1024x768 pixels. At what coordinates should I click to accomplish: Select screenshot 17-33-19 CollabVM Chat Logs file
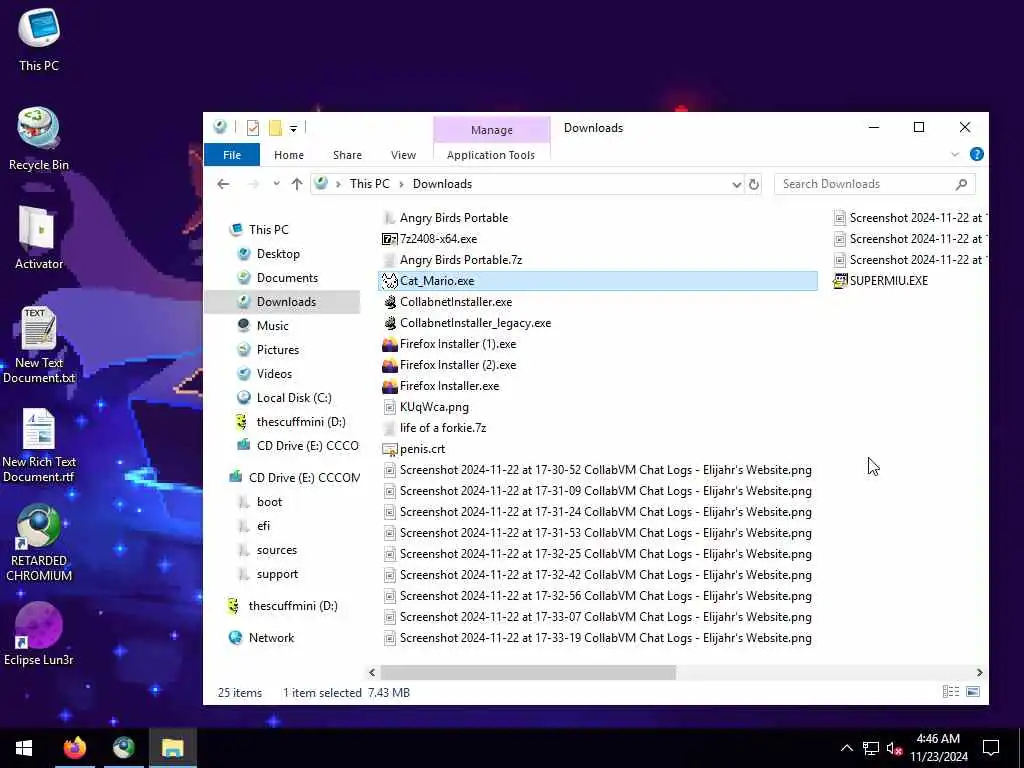(605, 638)
